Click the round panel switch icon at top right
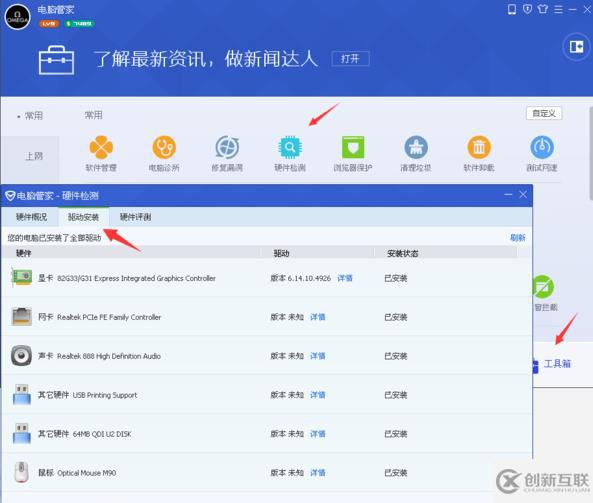The image size is (593, 503). tap(576, 47)
